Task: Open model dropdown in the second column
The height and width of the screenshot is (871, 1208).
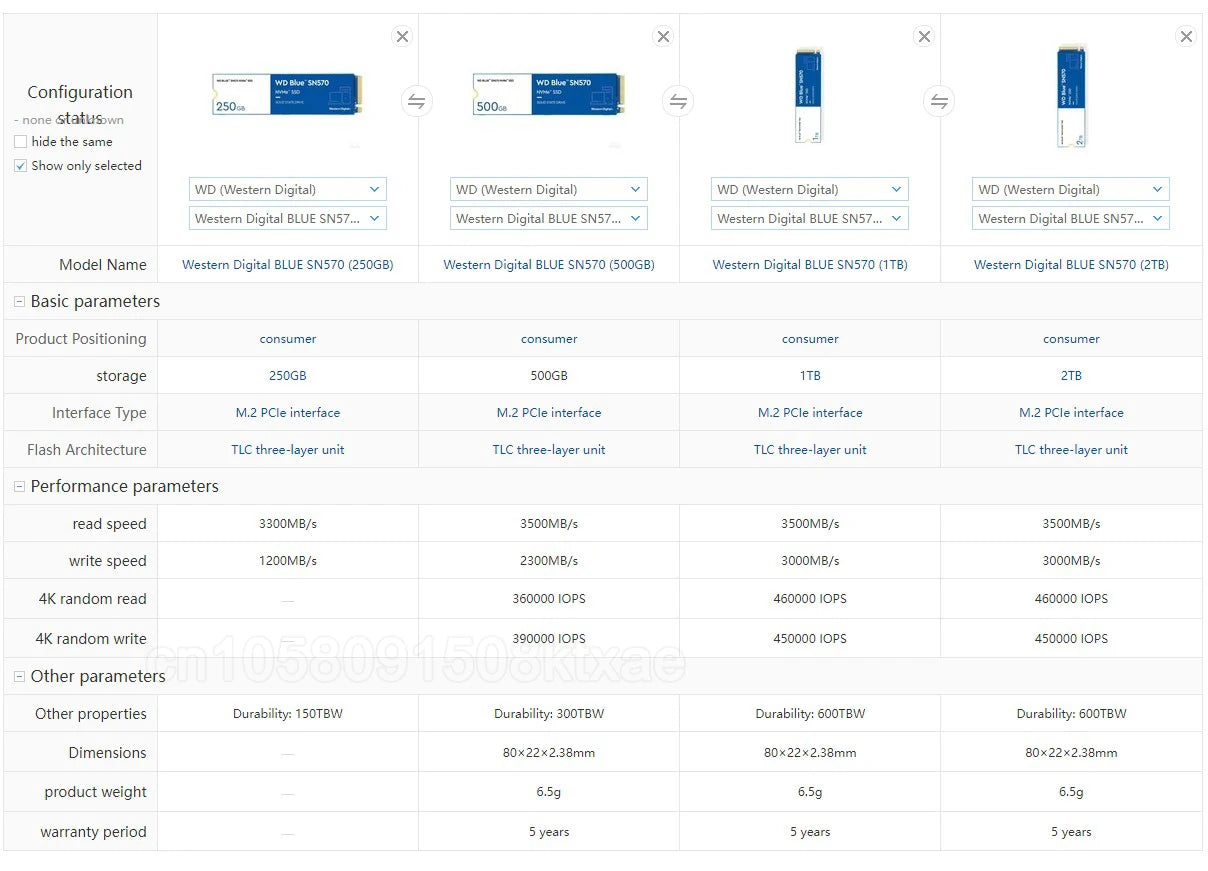Action: click(x=549, y=218)
